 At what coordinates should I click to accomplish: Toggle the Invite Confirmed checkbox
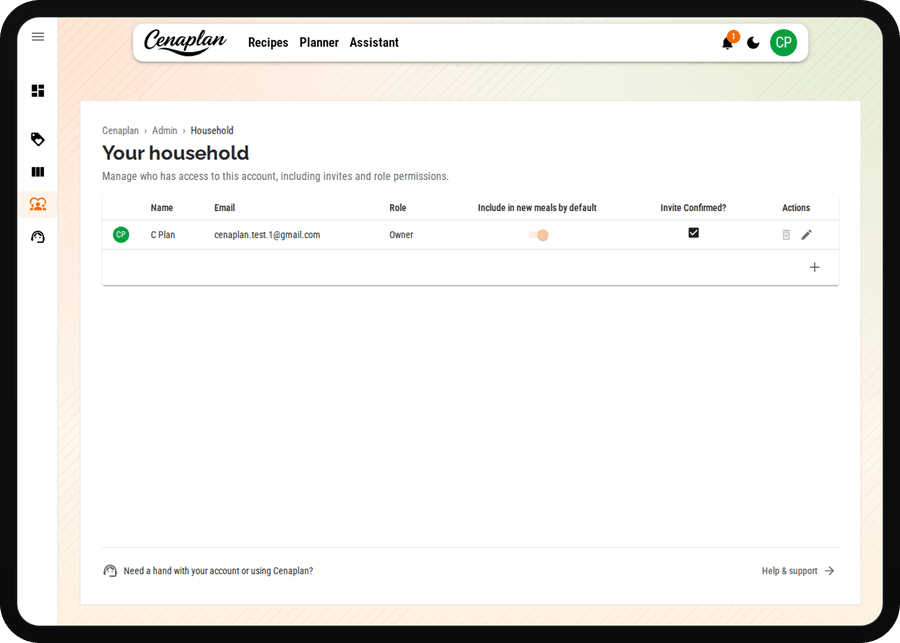point(693,233)
